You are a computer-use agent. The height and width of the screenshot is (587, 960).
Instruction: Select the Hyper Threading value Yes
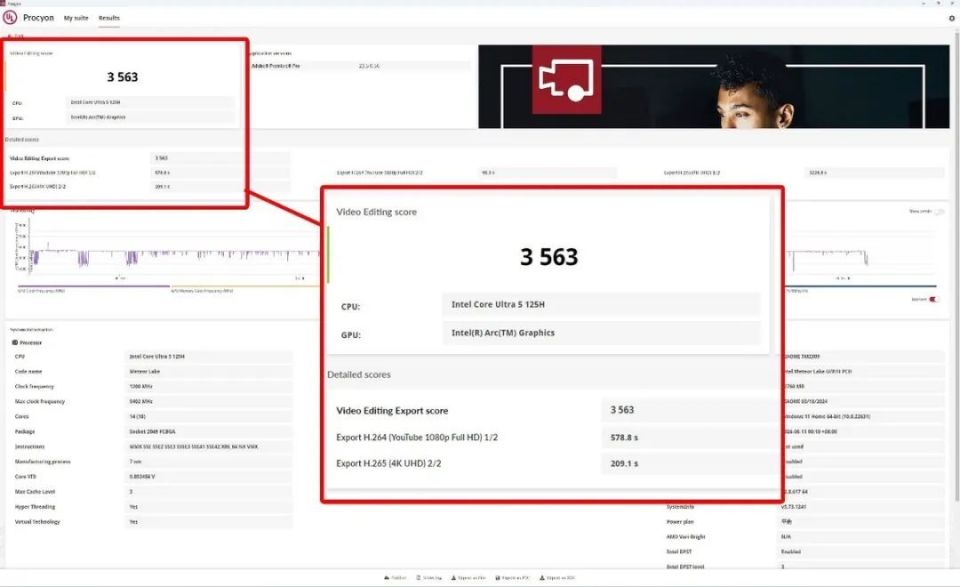tap(208, 507)
